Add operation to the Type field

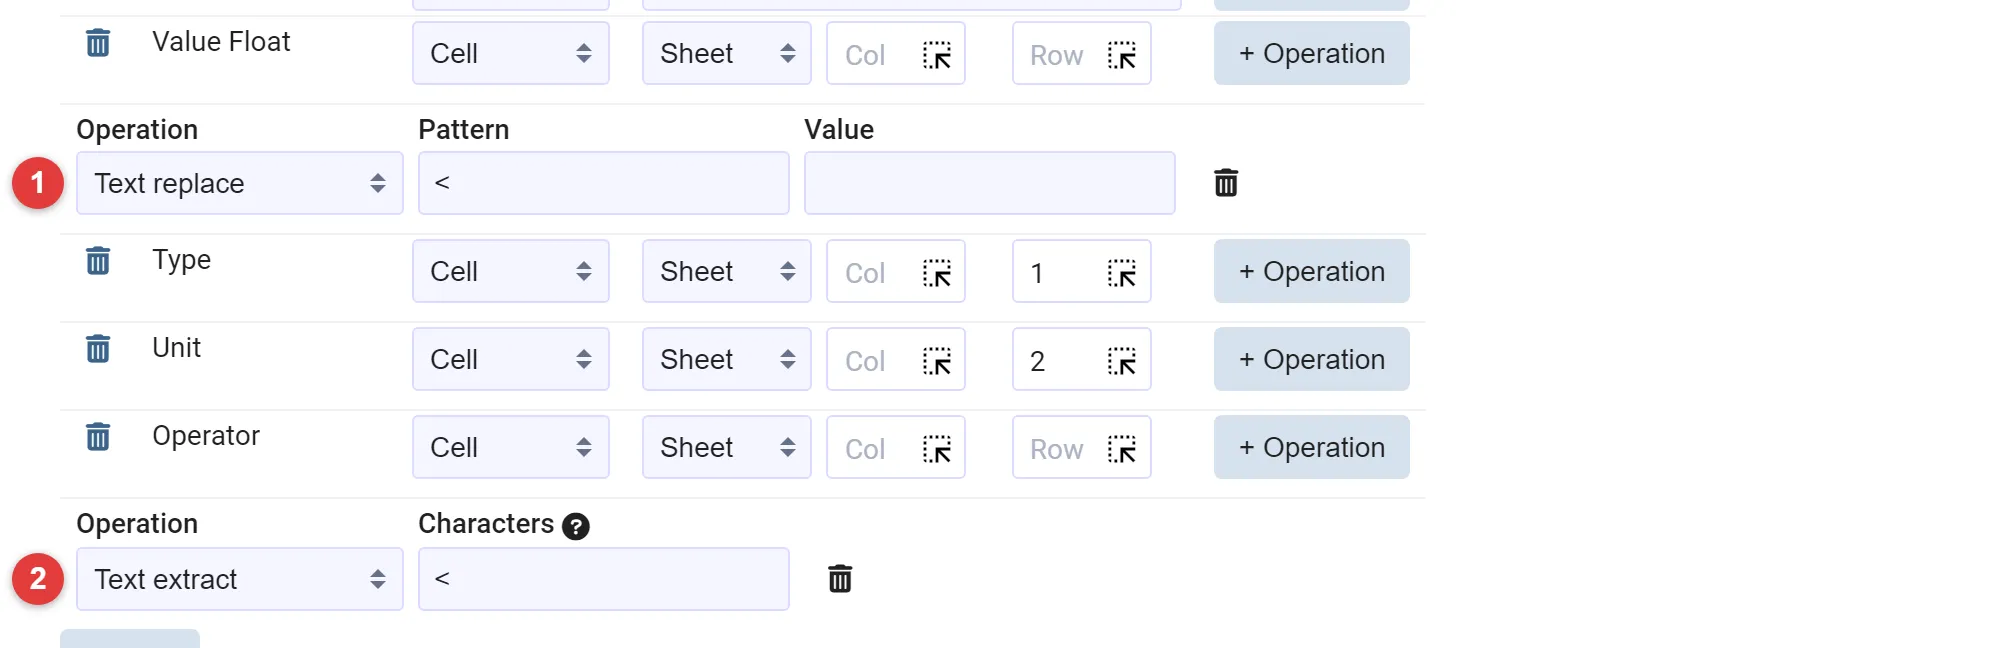point(1312,271)
